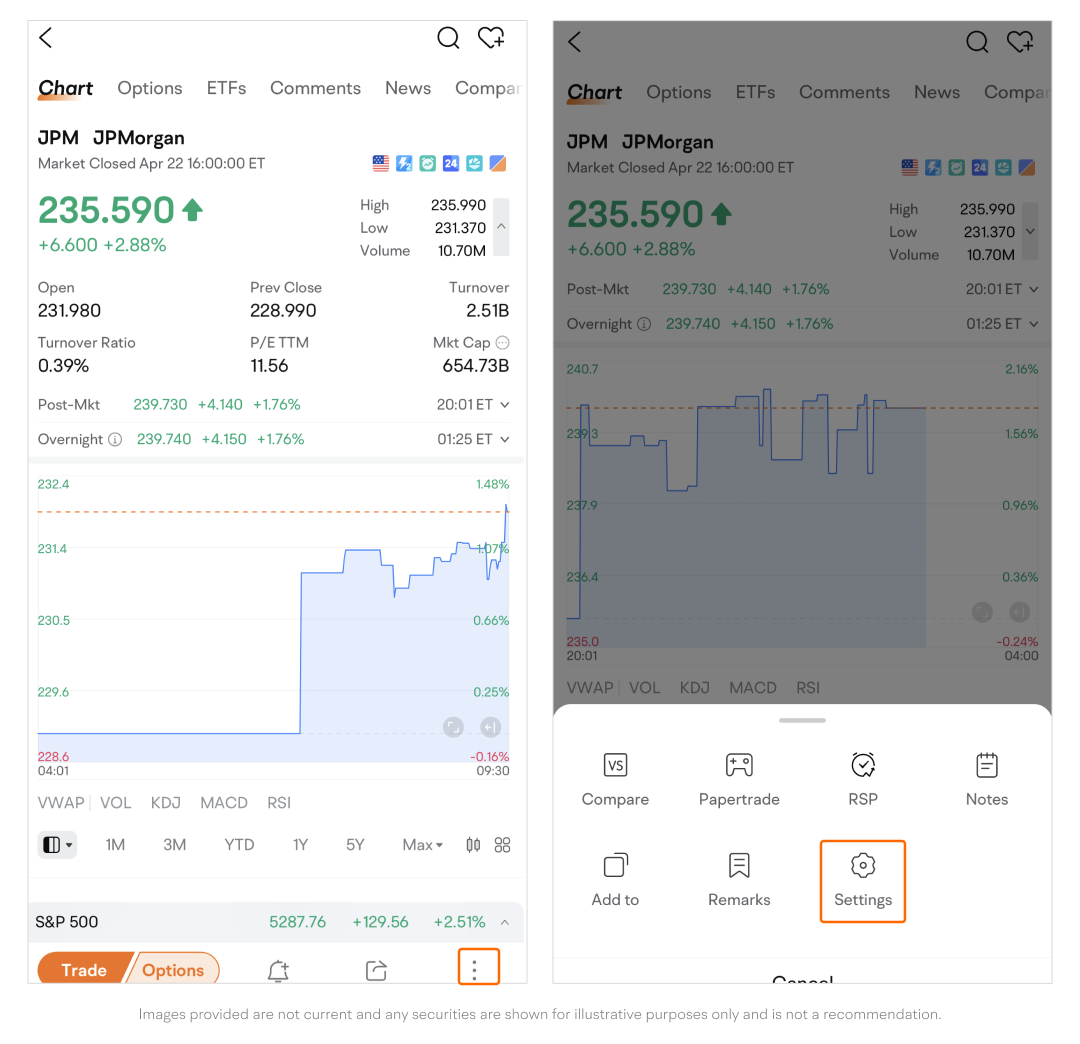Select the 1Y chart range
This screenshot has width=1080, height=1044.
point(300,845)
